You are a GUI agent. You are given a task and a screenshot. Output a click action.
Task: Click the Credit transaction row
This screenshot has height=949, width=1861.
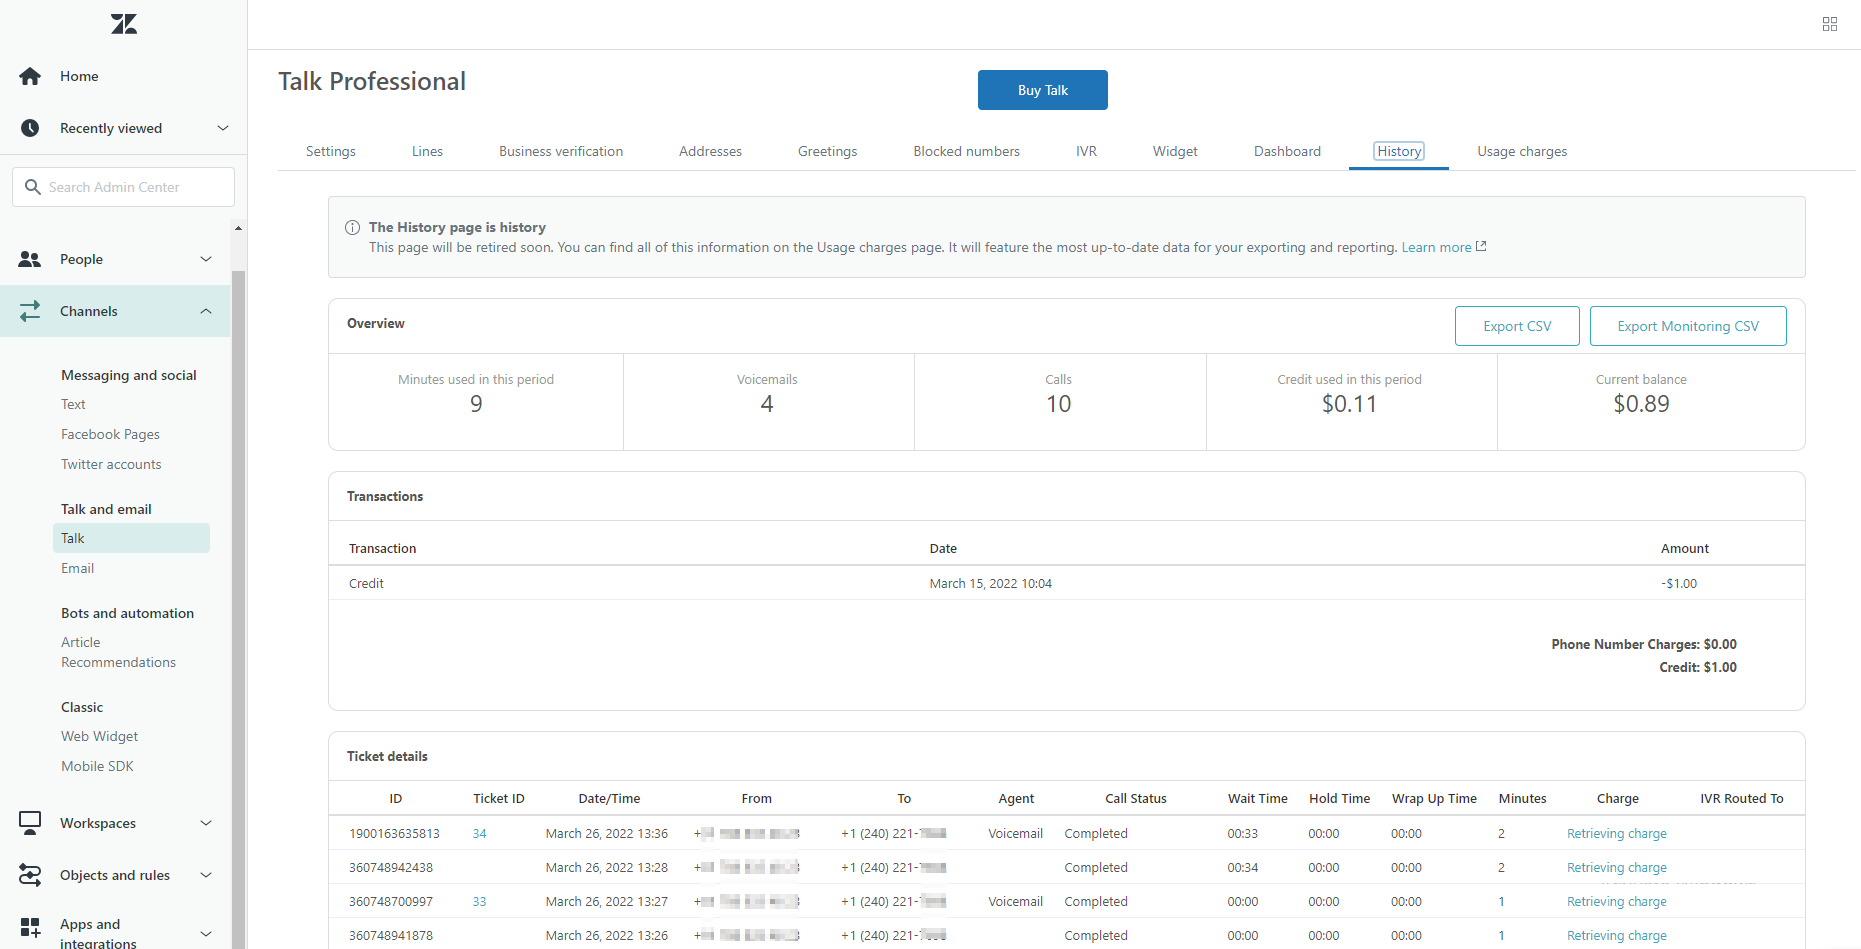pyautogui.click(x=1066, y=583)
